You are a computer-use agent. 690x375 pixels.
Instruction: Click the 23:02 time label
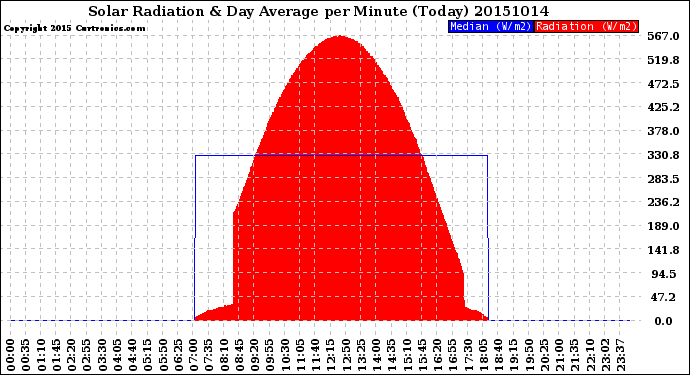coord(605,355)
